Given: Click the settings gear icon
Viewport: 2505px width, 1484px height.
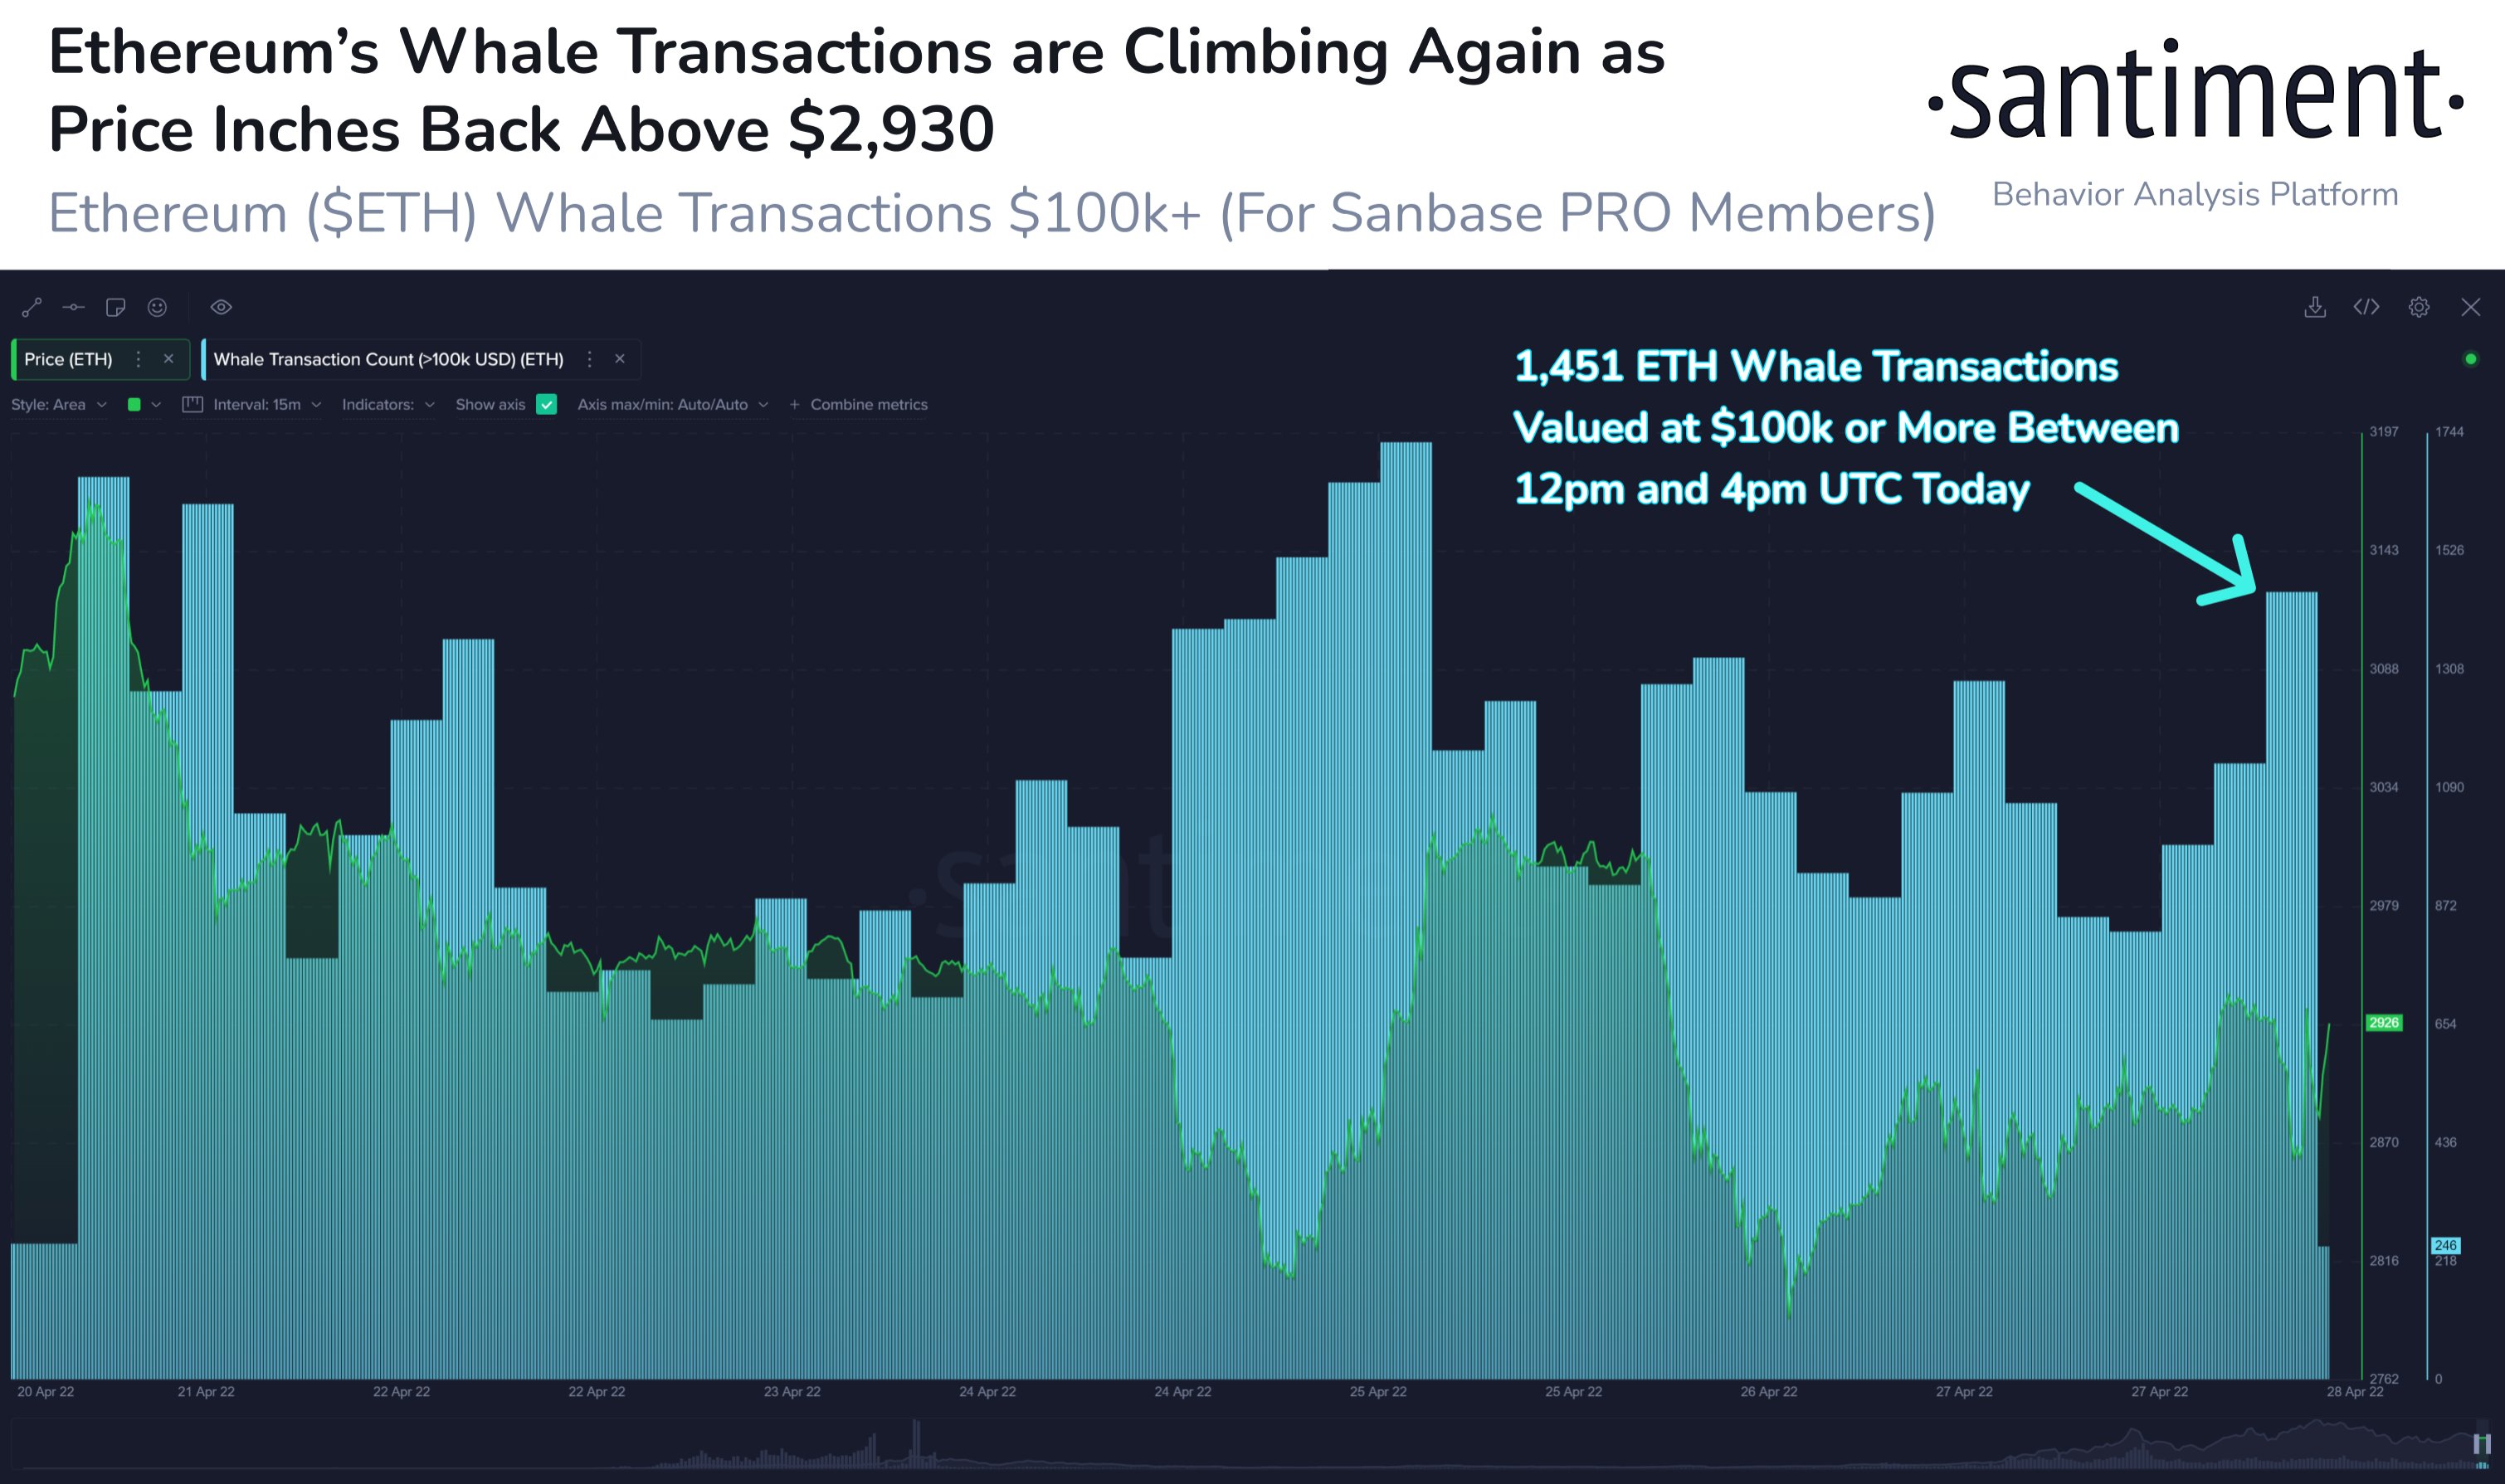Looking at the screenshot, I should [x=2420, y=304].
